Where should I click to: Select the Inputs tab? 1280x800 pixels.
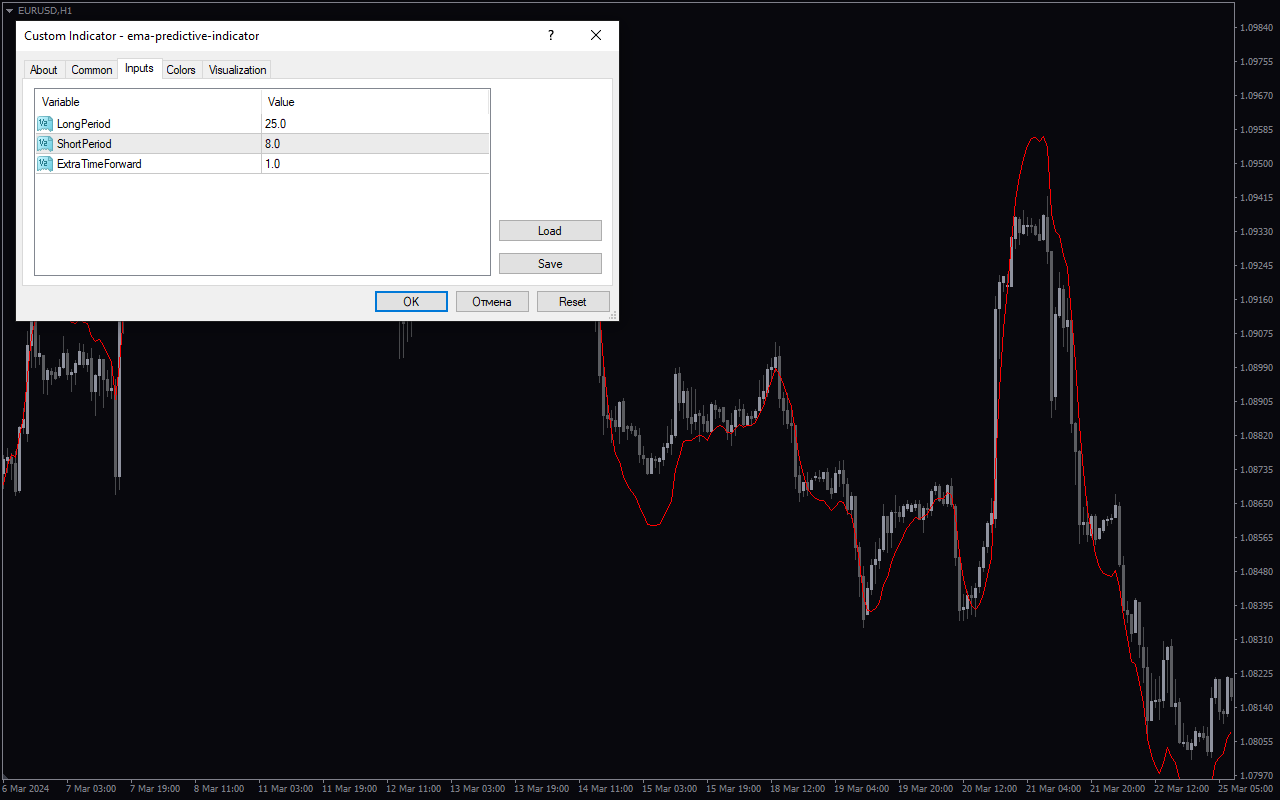pyautogui.click(x=139, y=68)
